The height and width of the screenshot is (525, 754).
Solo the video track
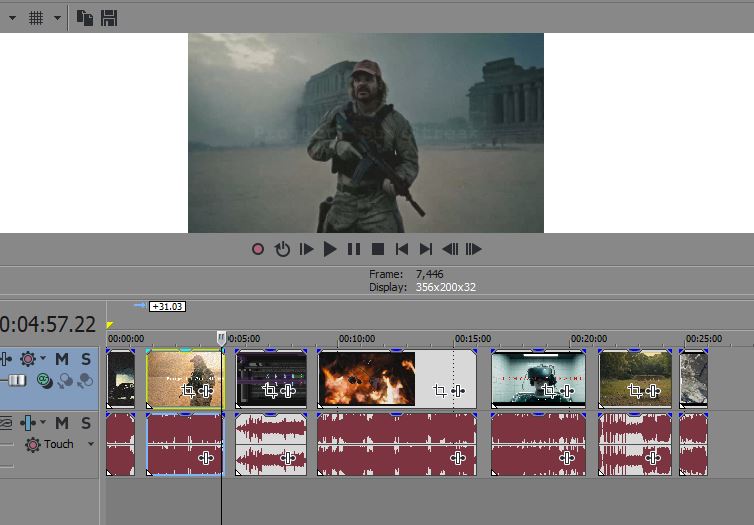click(86, 359)
